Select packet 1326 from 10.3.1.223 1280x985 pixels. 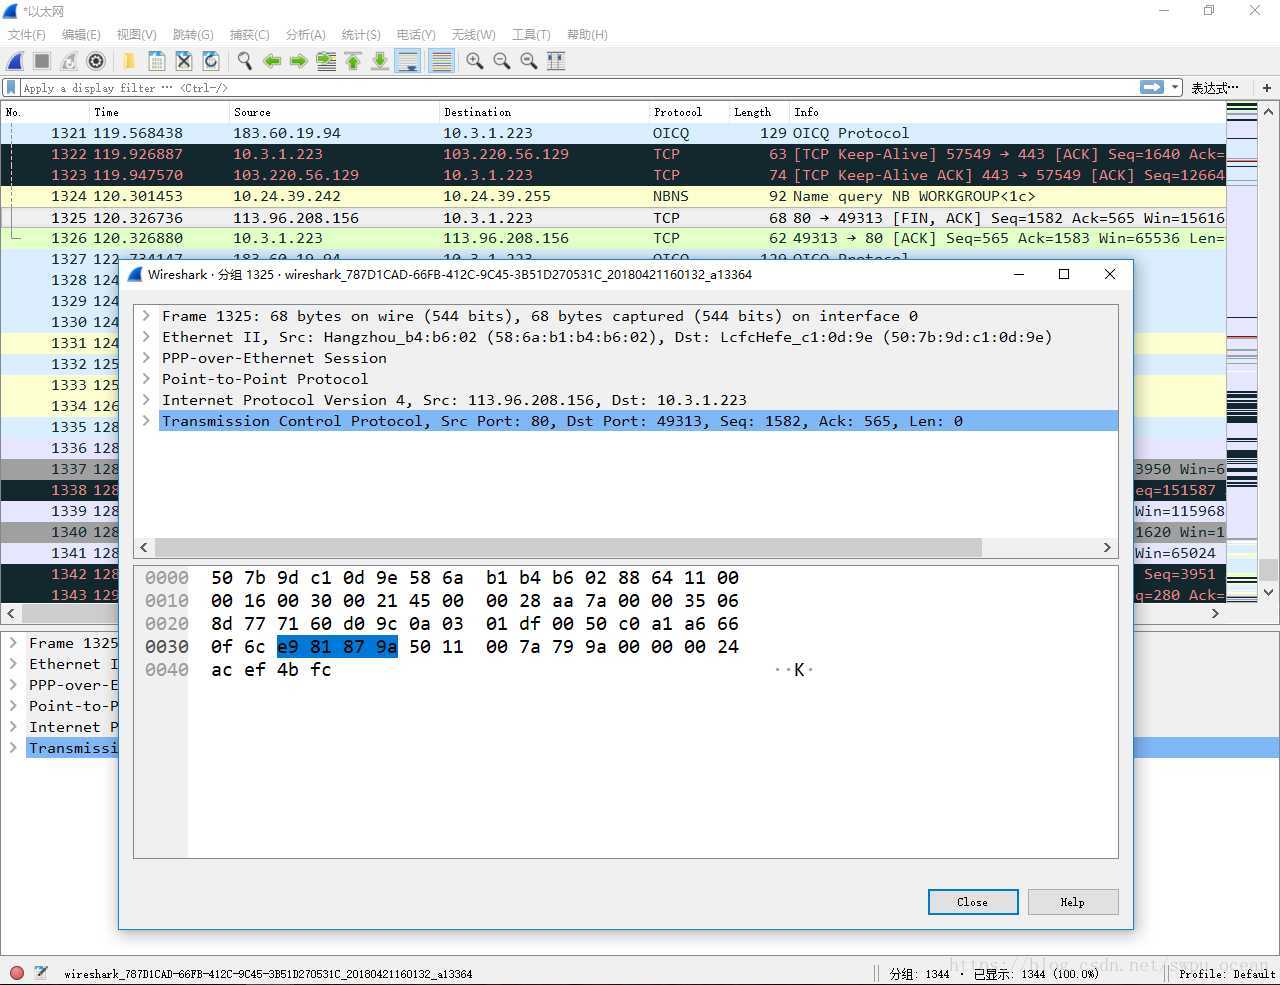pyautogui.click(x=613, y=238)
